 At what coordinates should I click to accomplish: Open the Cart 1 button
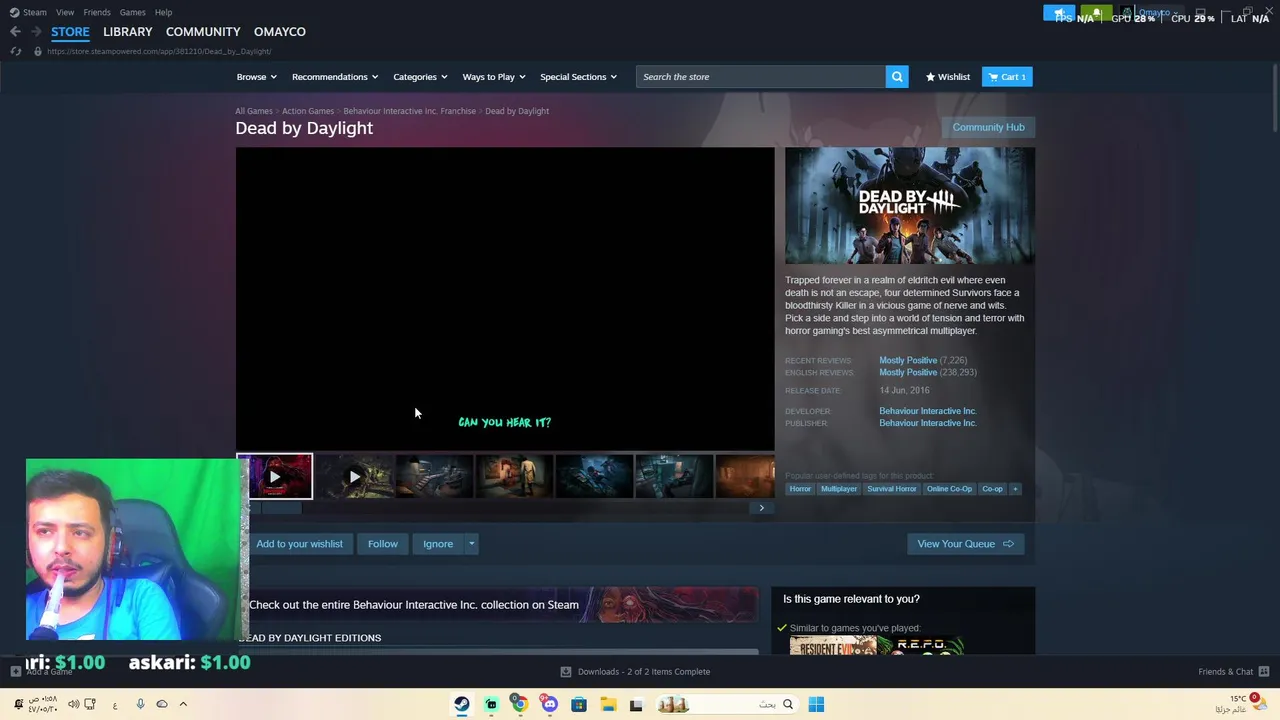click(x=1007, y=77)
